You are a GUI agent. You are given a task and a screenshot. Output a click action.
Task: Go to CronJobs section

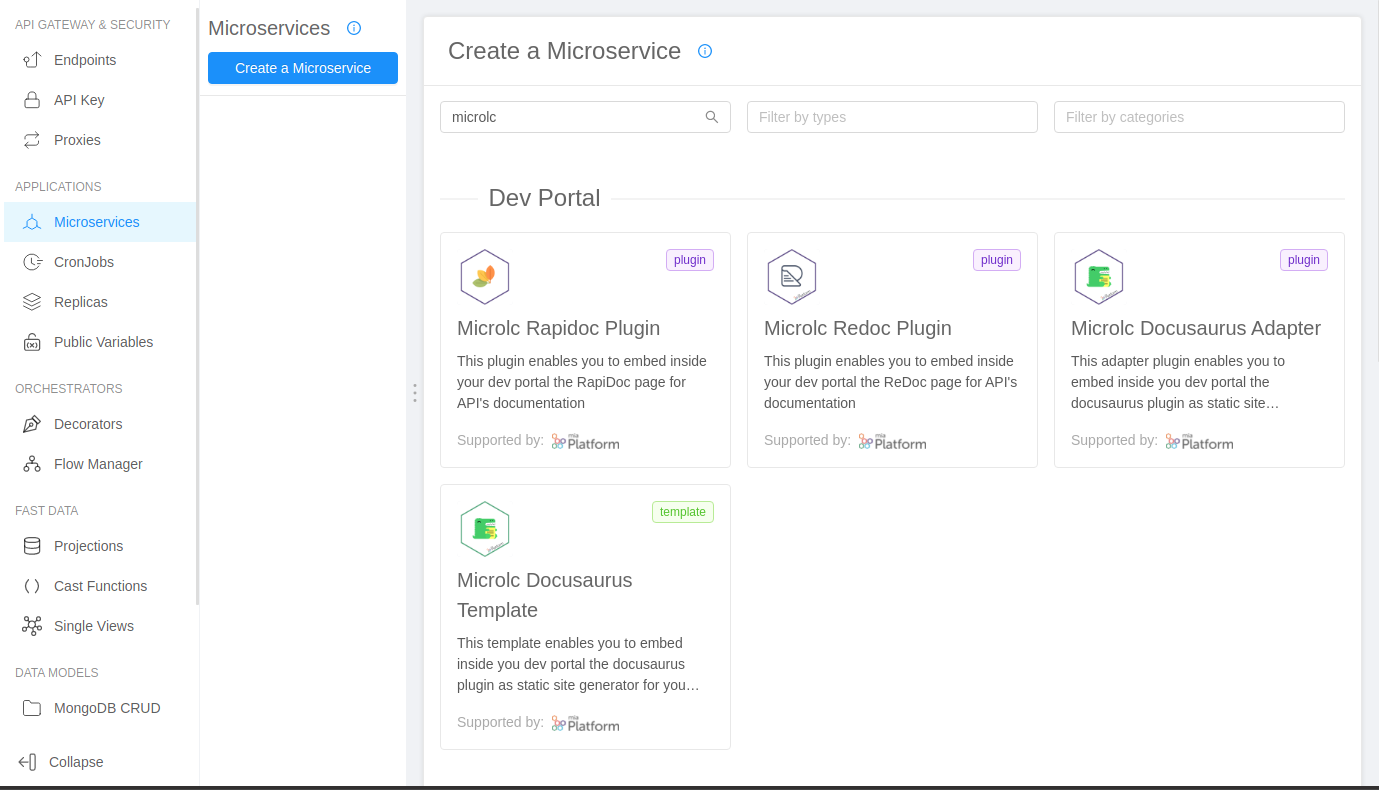click(x=84, y=262)
